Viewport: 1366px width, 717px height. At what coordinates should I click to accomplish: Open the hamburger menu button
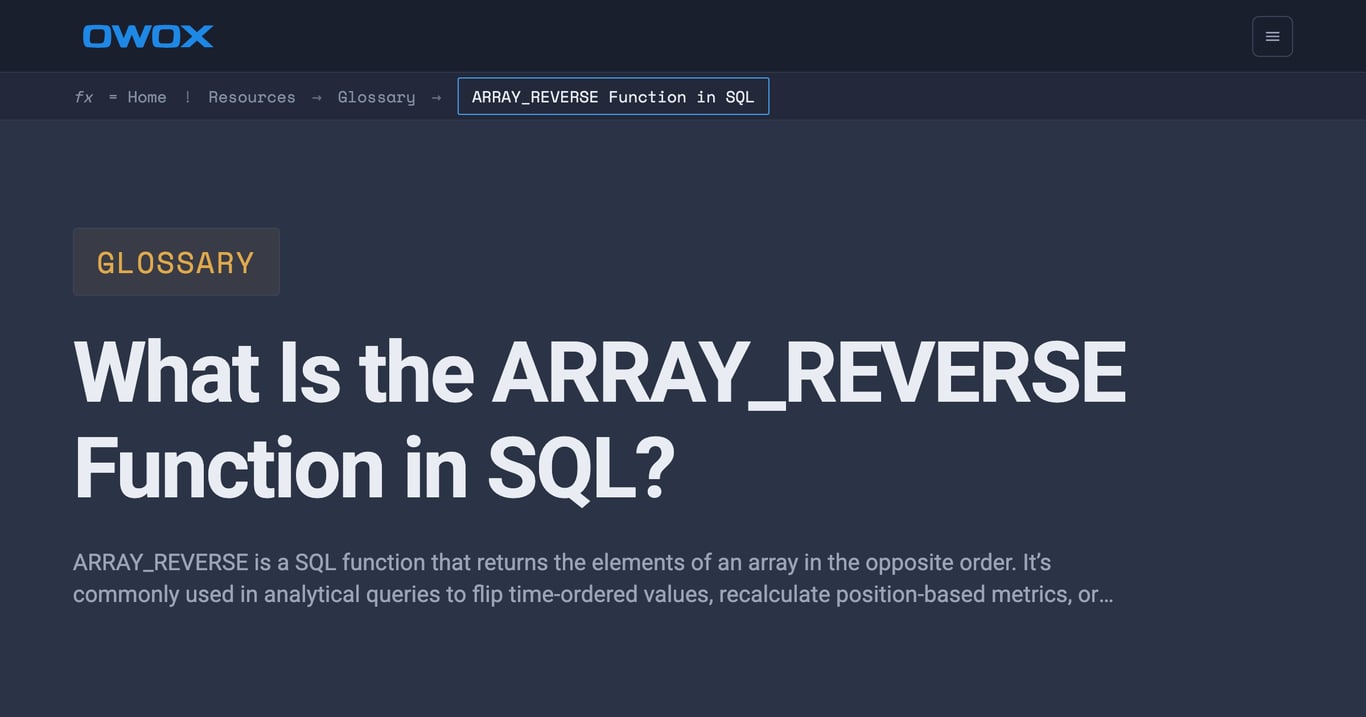(x=1272, y=36)
